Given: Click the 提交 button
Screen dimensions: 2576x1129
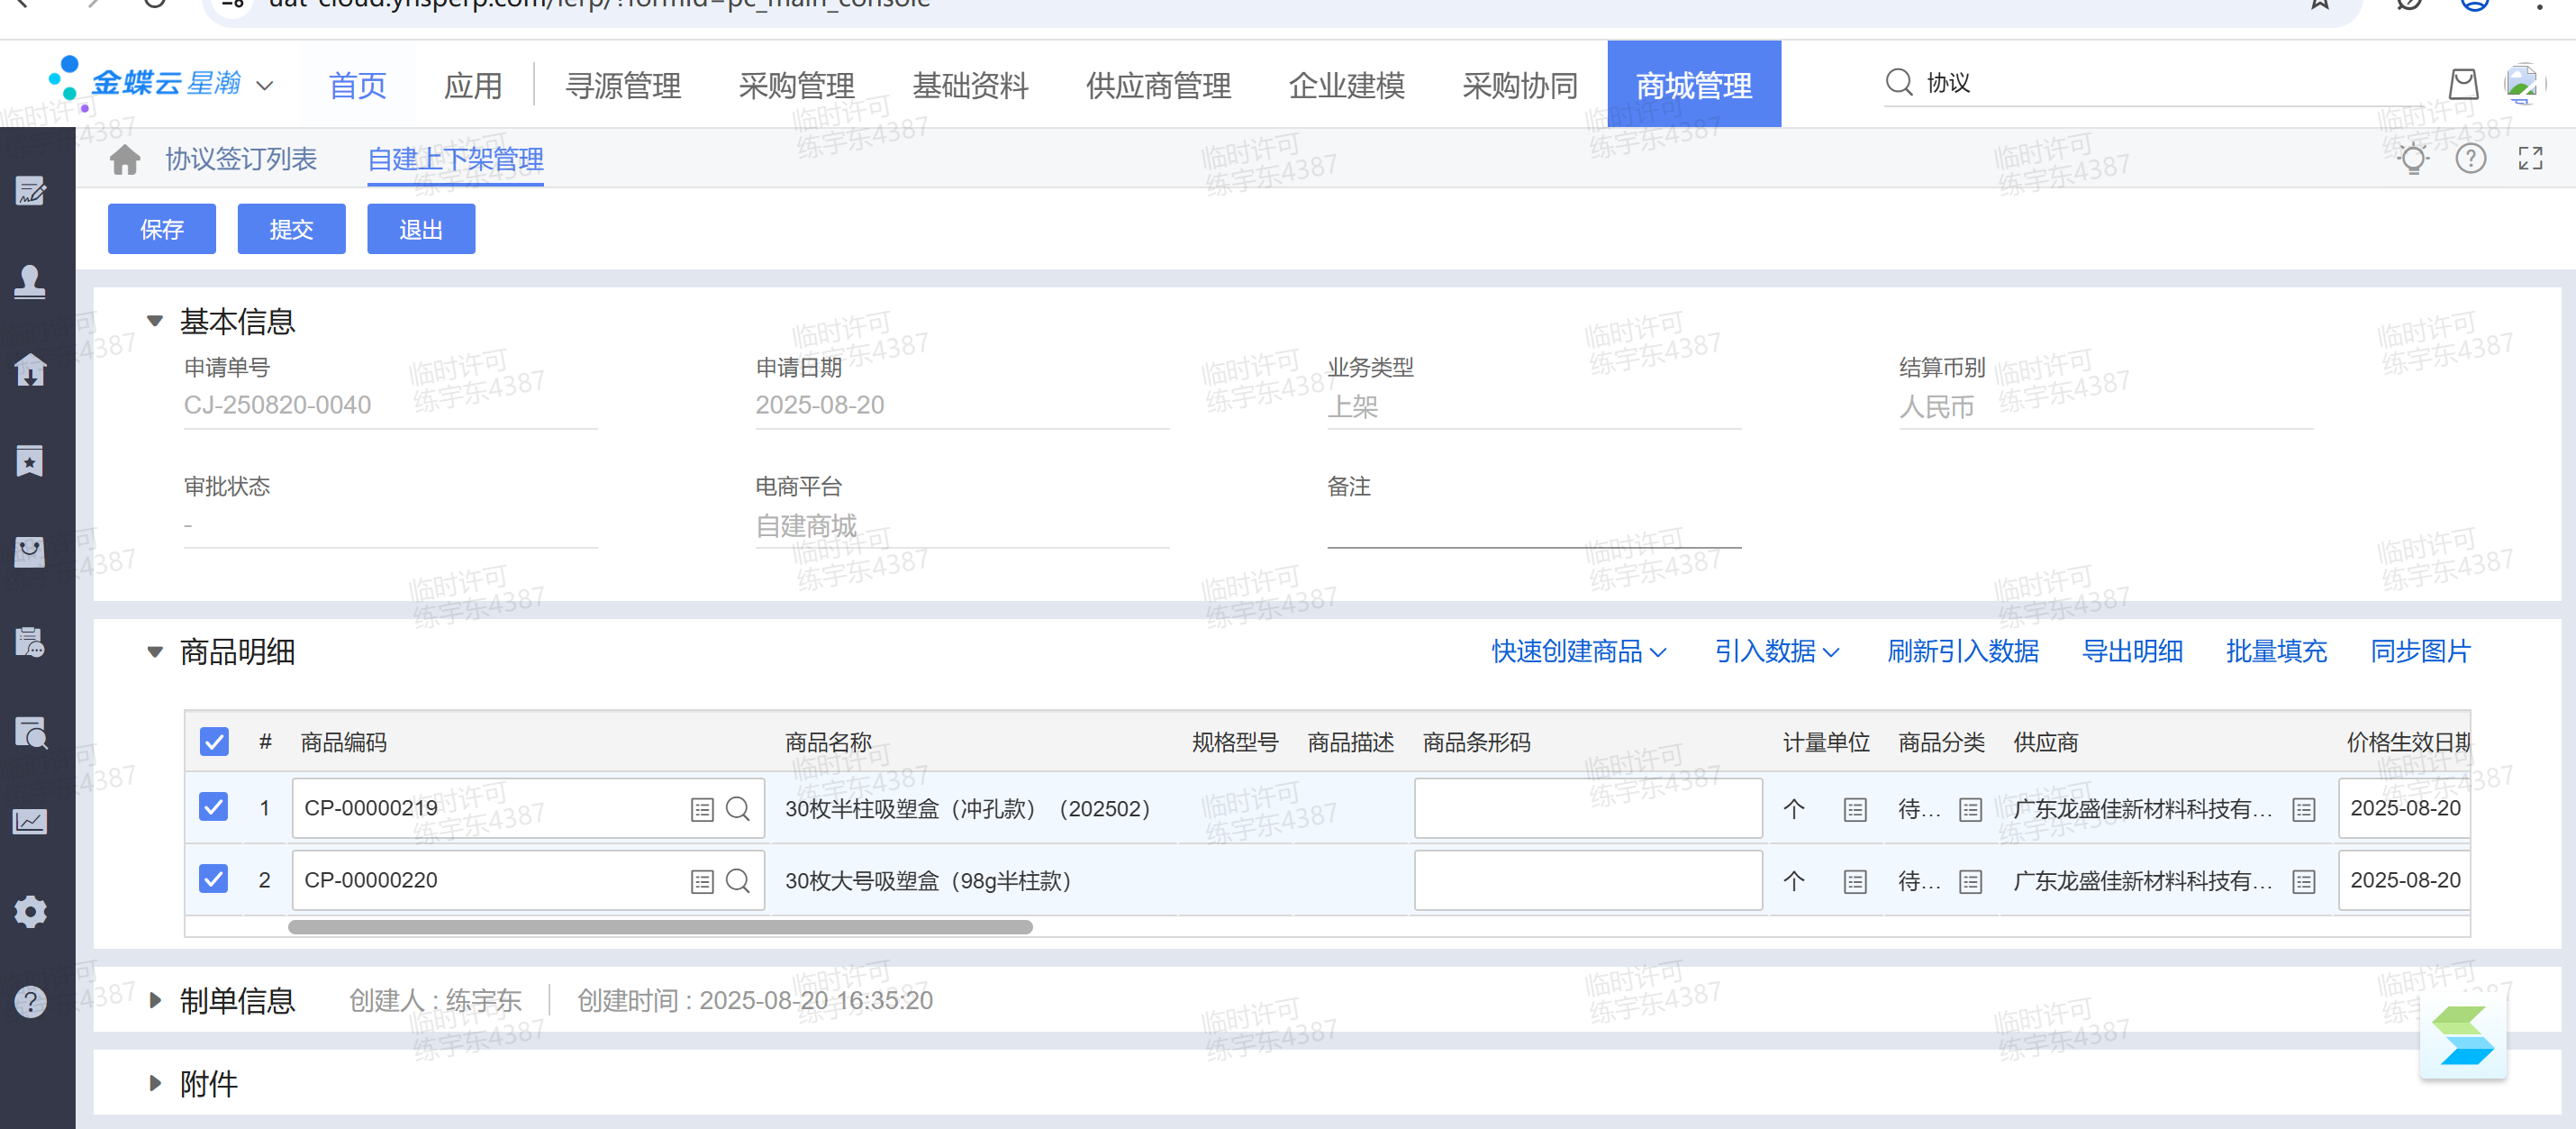Looking at the screenshot, I should coord(291,229).
